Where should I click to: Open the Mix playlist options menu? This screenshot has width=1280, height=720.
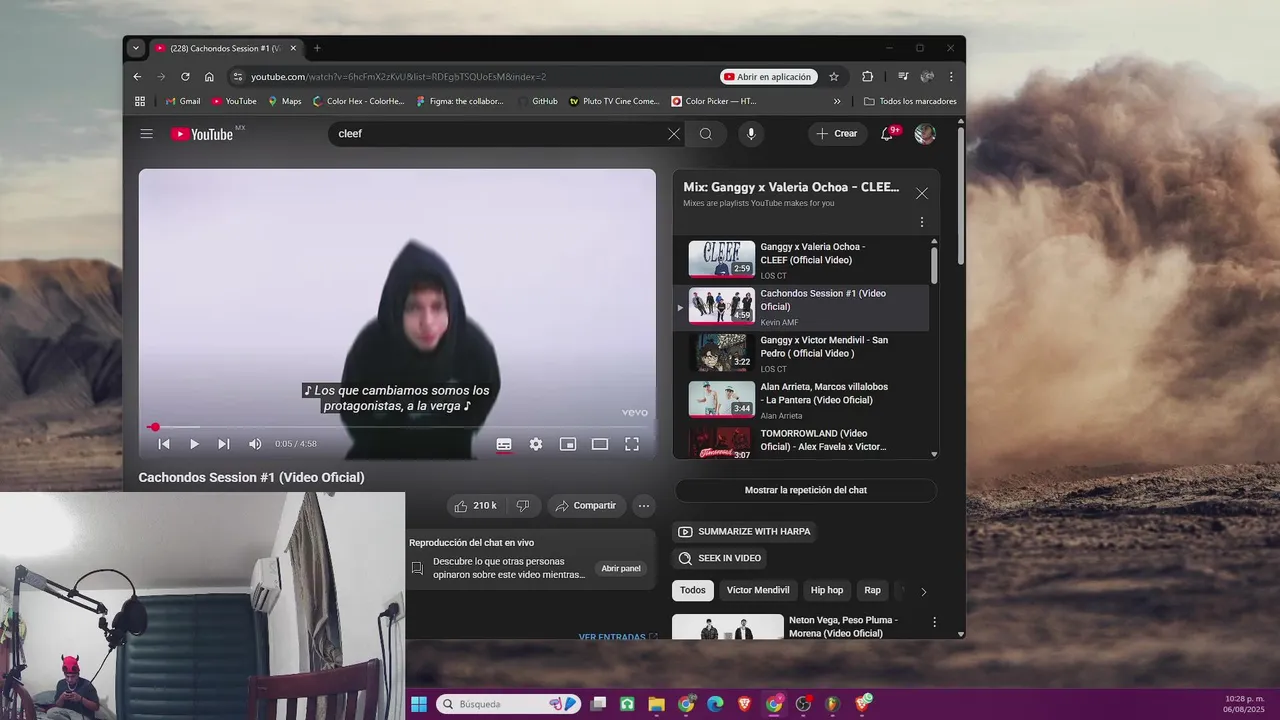tap(922, 222)
